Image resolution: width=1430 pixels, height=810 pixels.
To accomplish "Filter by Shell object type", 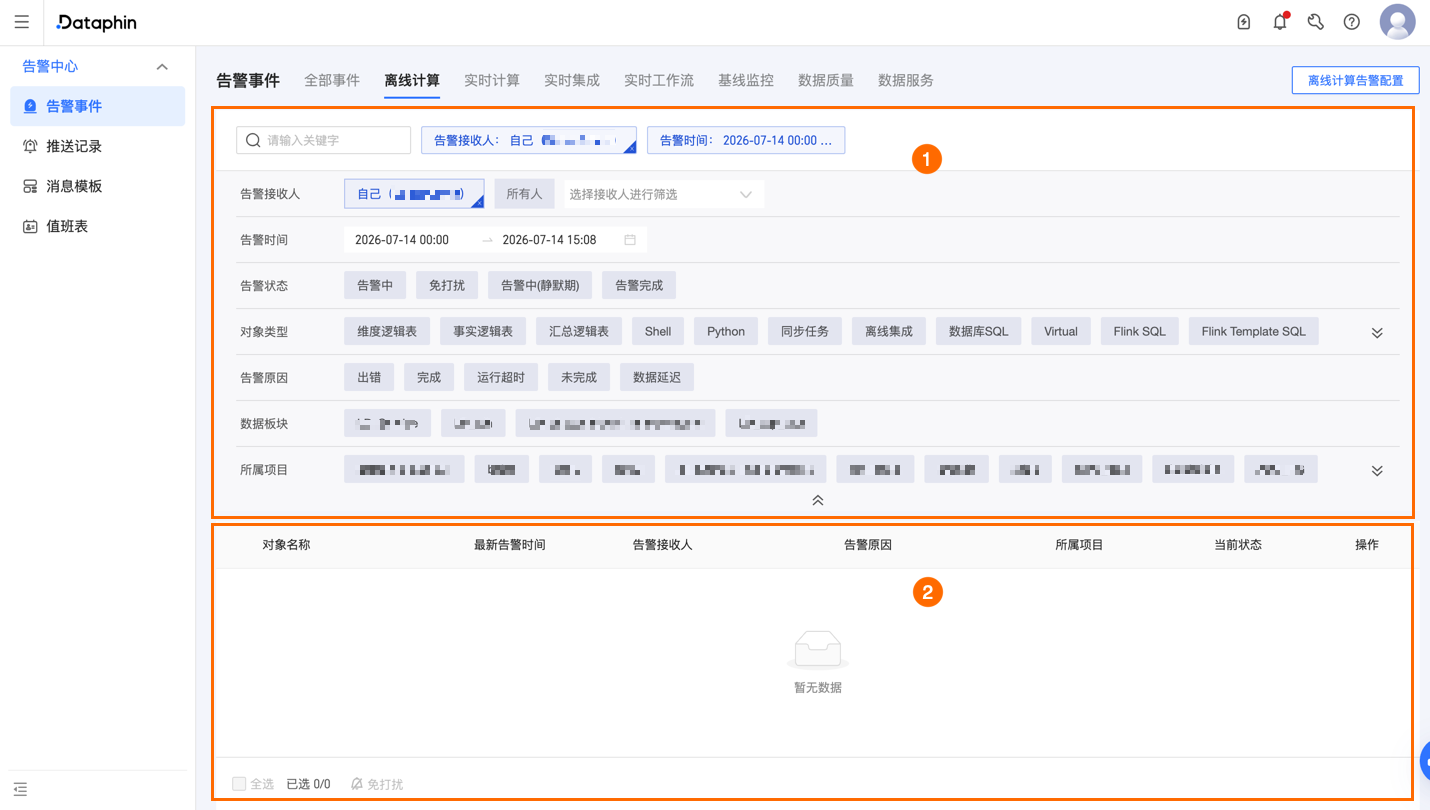I will pos(658,332).
